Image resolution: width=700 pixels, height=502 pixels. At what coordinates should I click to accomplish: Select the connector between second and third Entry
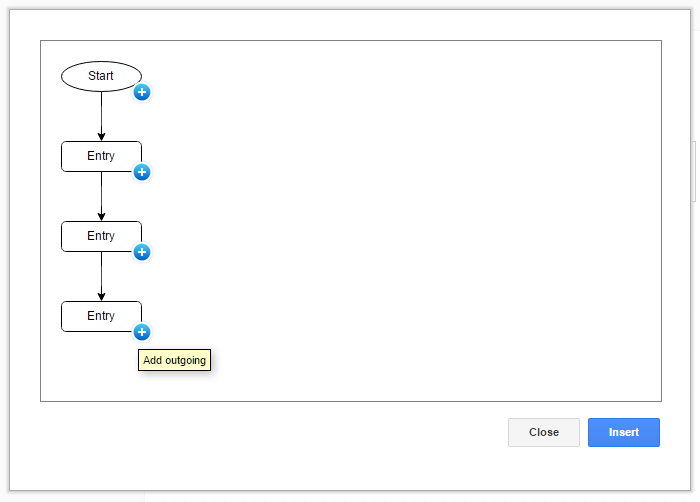101,274
